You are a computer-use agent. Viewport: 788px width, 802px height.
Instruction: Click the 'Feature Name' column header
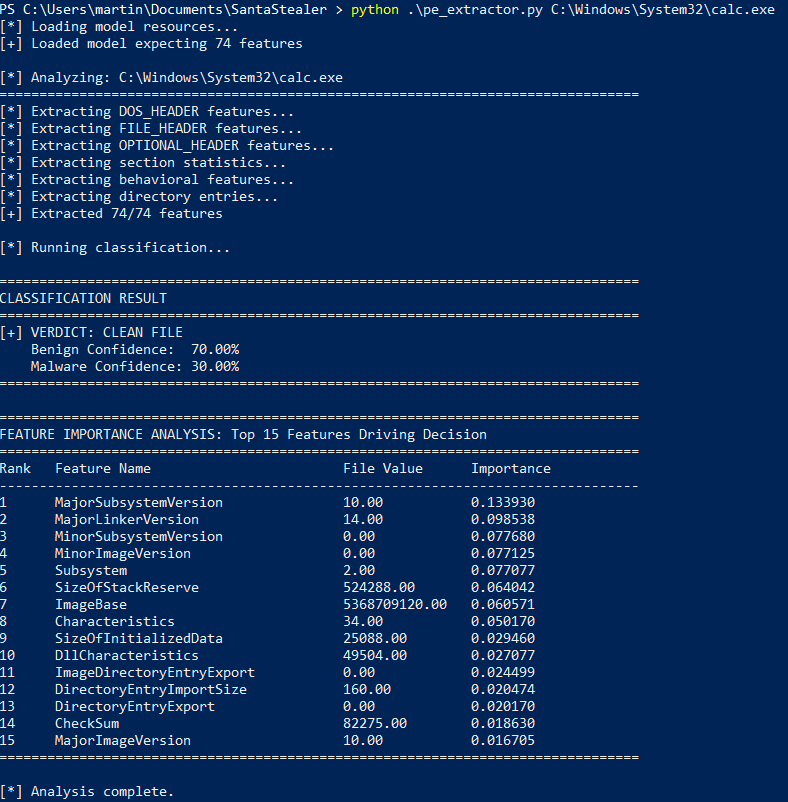[x=103, y=469]
